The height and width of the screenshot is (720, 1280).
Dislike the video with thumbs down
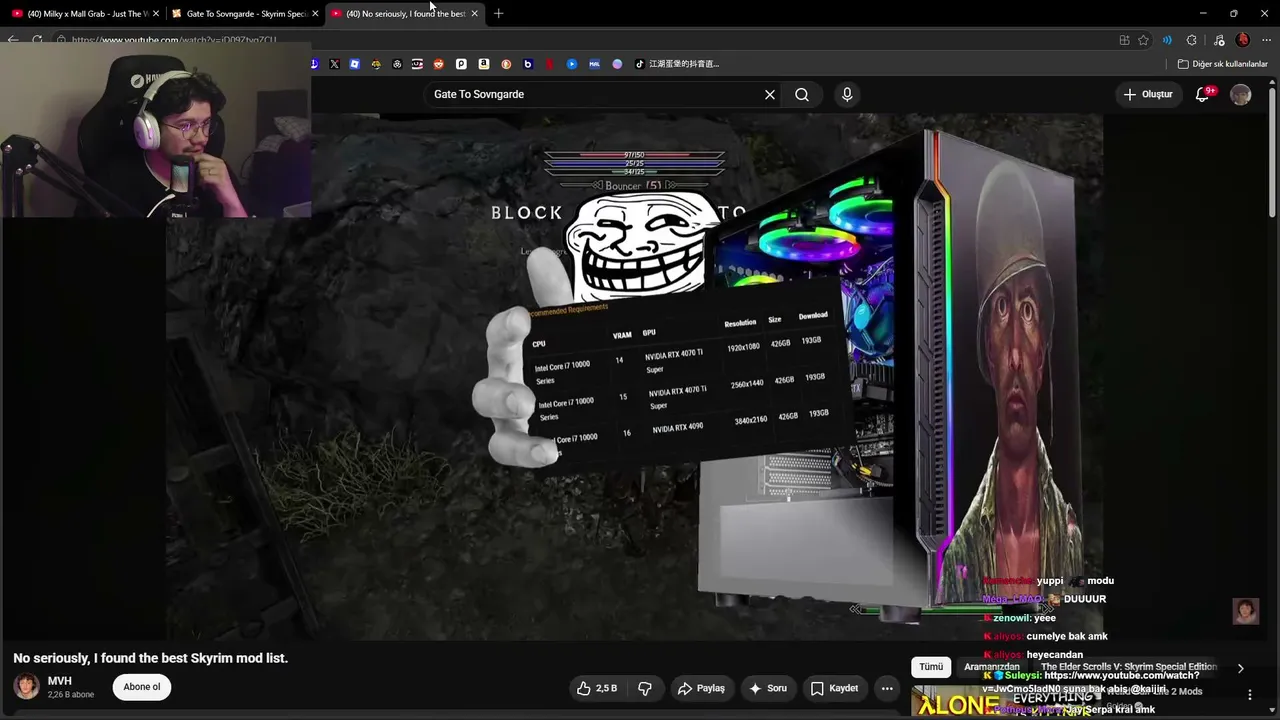pyautogui.click(x=645, y=688)
